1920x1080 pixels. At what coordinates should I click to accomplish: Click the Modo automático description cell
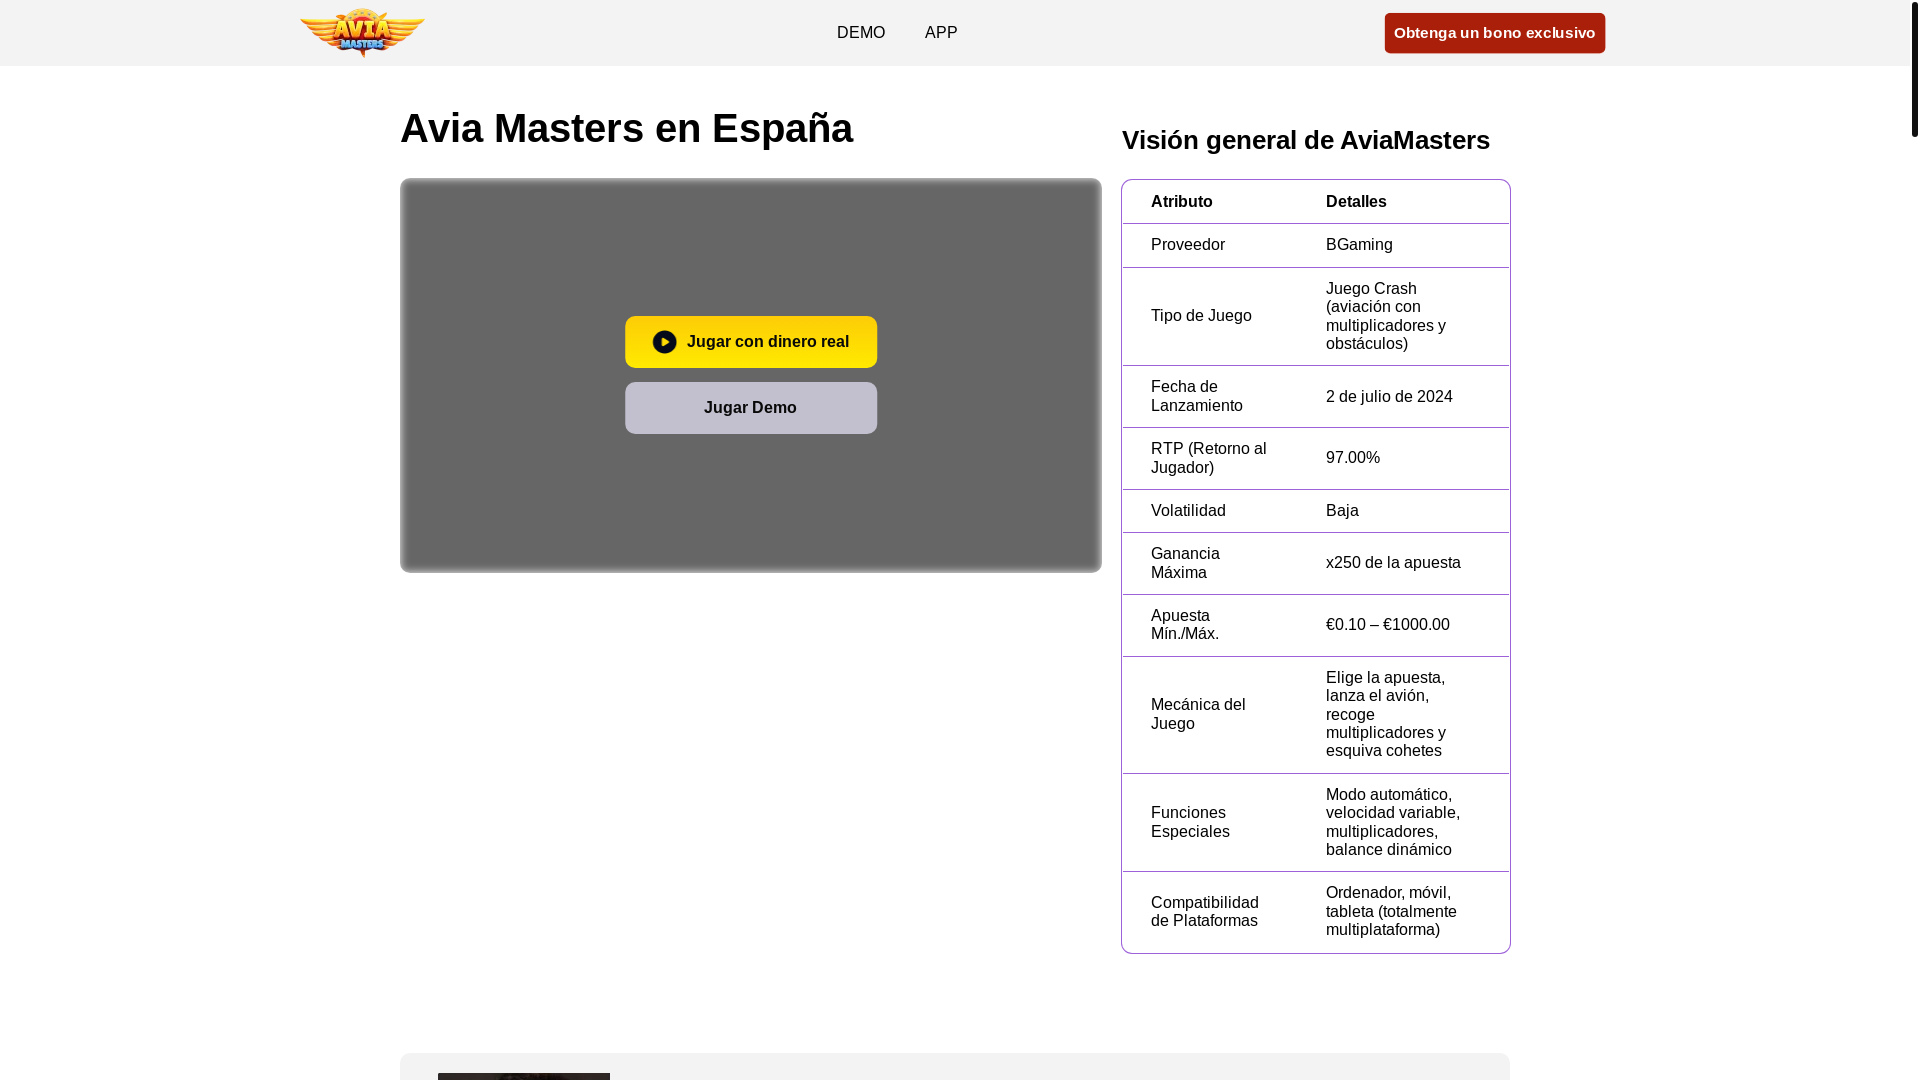click(x=1393, y=822)
